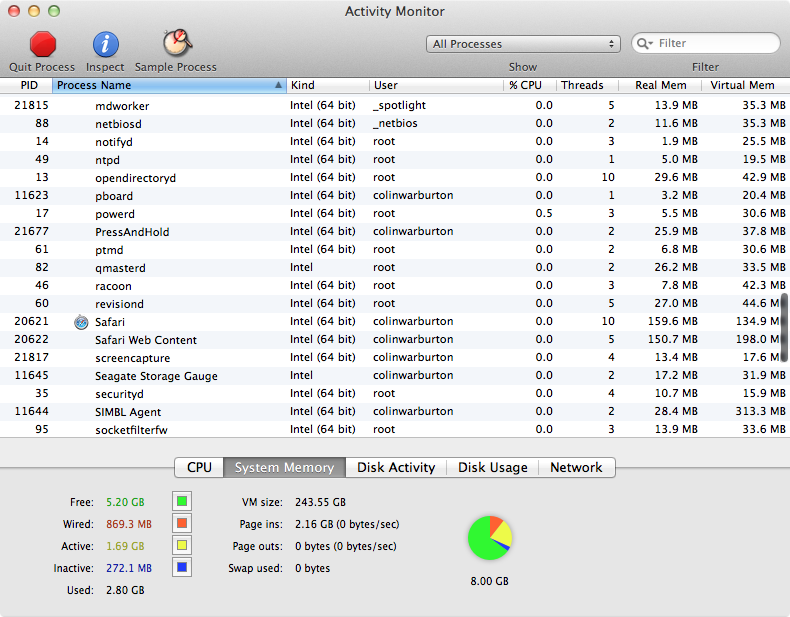Image resolution: width=790 pixels, height=617 pixels.
Task: Open the blue Inspect info icon
Action: (x=105, y=44)
